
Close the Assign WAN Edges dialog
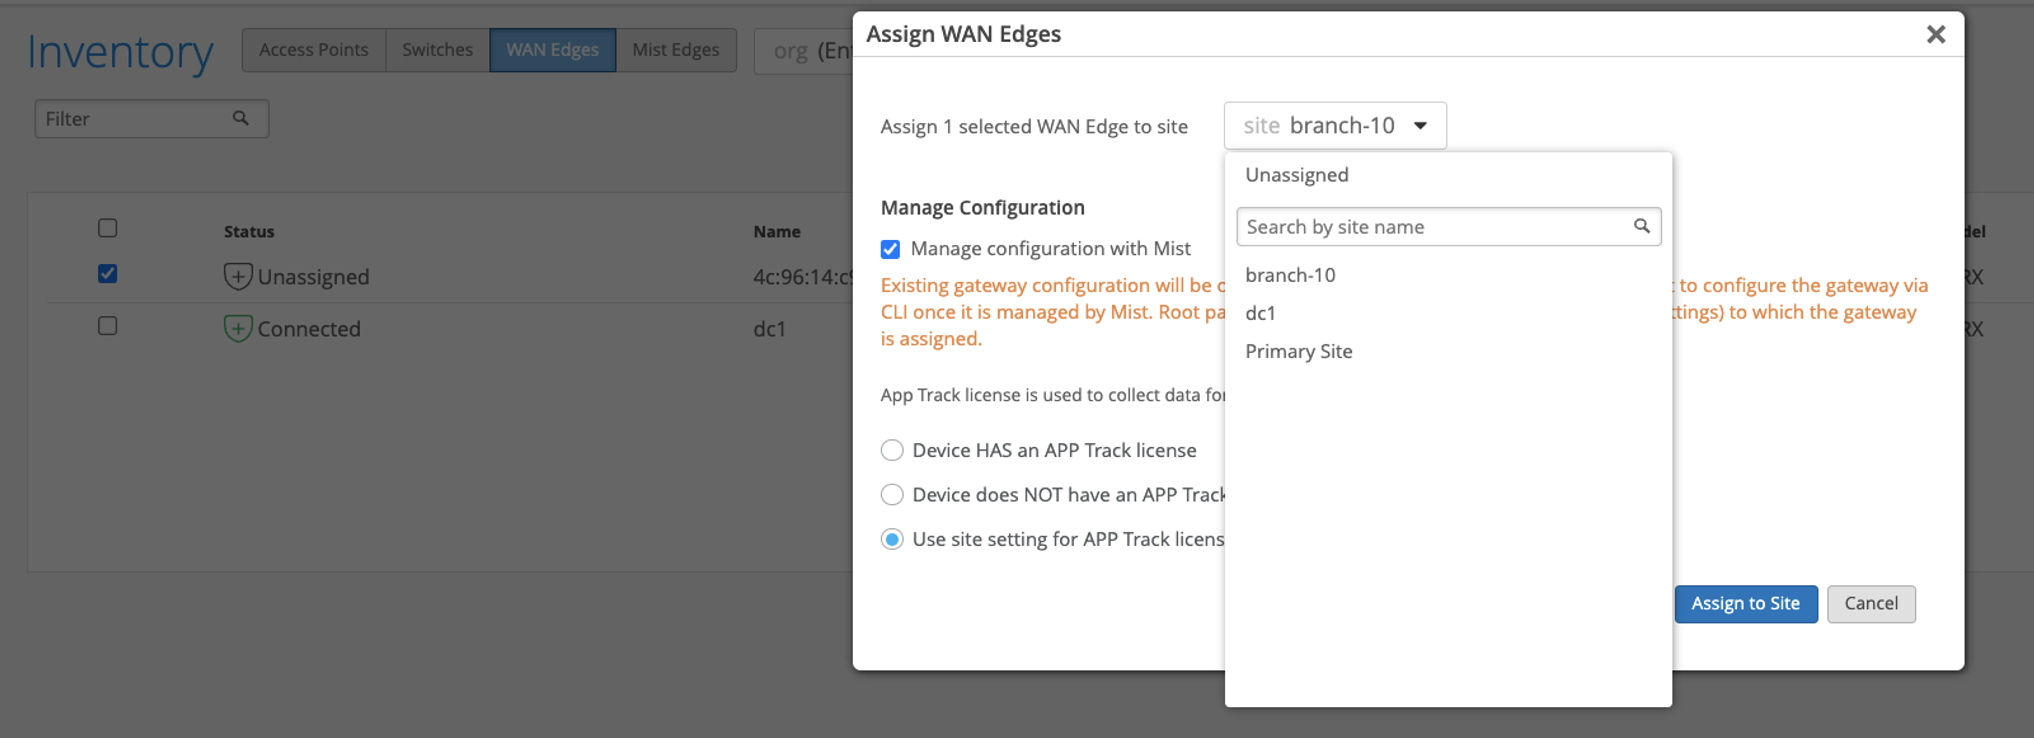(x=1935, y=35)
